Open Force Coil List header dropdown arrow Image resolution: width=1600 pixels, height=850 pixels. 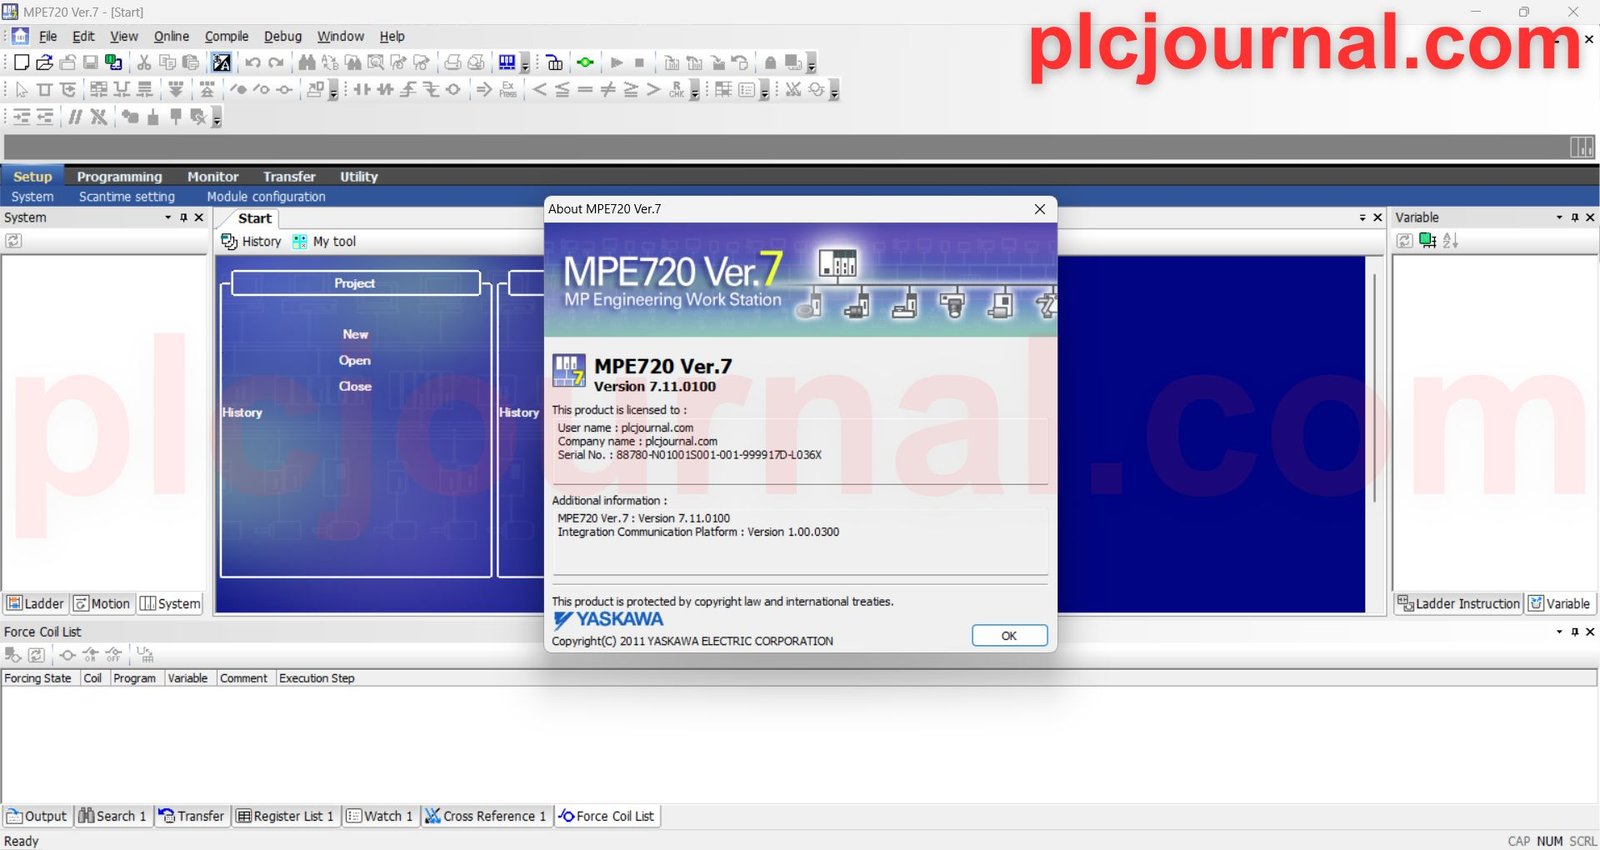point(1559,631)
